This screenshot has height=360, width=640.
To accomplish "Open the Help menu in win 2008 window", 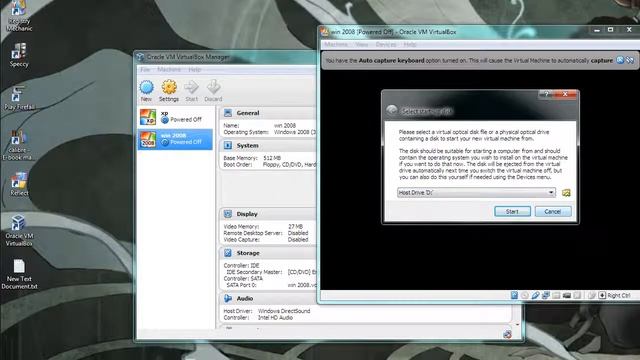I will 410,44.
